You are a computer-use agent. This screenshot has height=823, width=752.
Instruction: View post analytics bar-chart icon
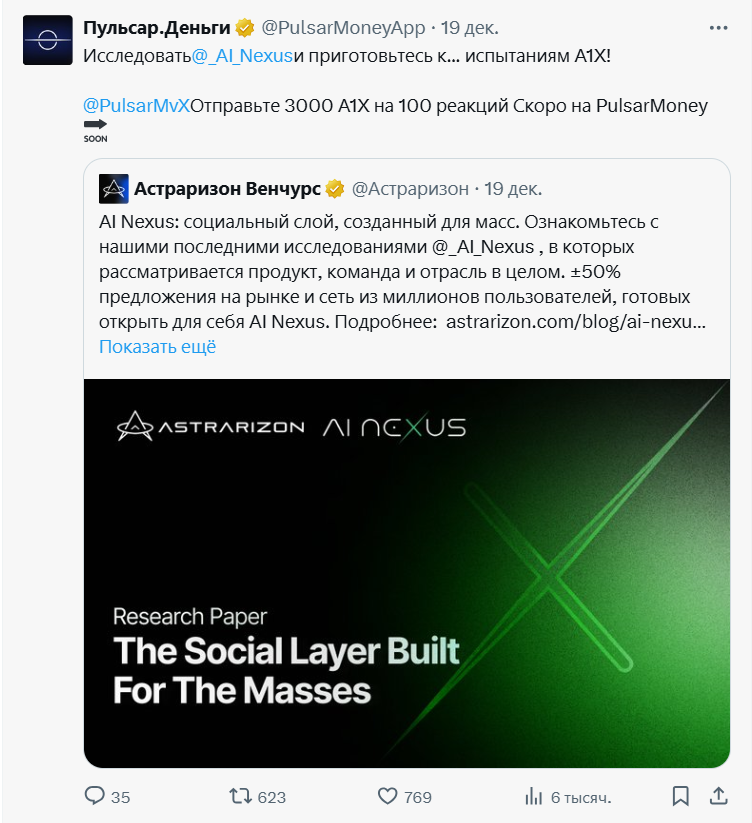534,797
